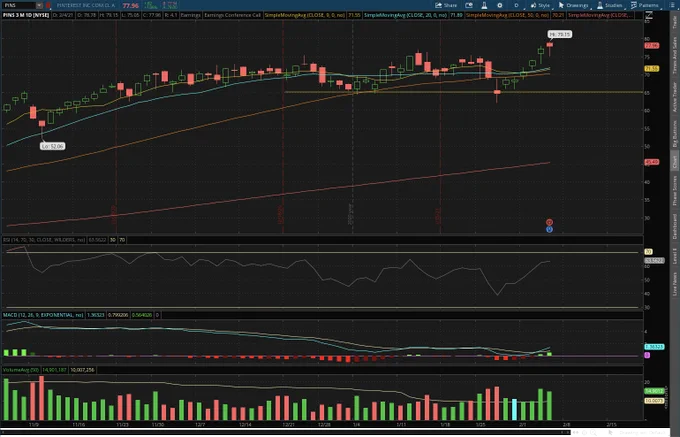
Task: Open the Studies menu
Action: point(609,5)
